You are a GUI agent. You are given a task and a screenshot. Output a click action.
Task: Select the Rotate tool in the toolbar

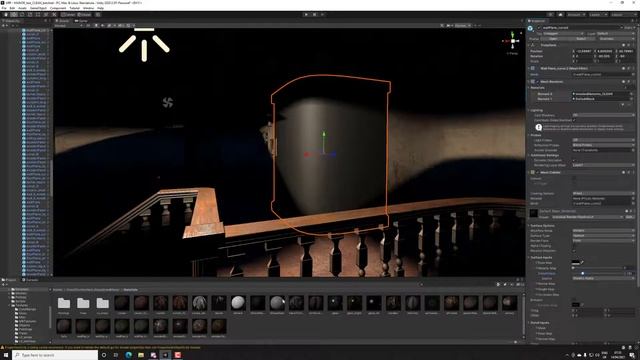(x=22, y=15)
